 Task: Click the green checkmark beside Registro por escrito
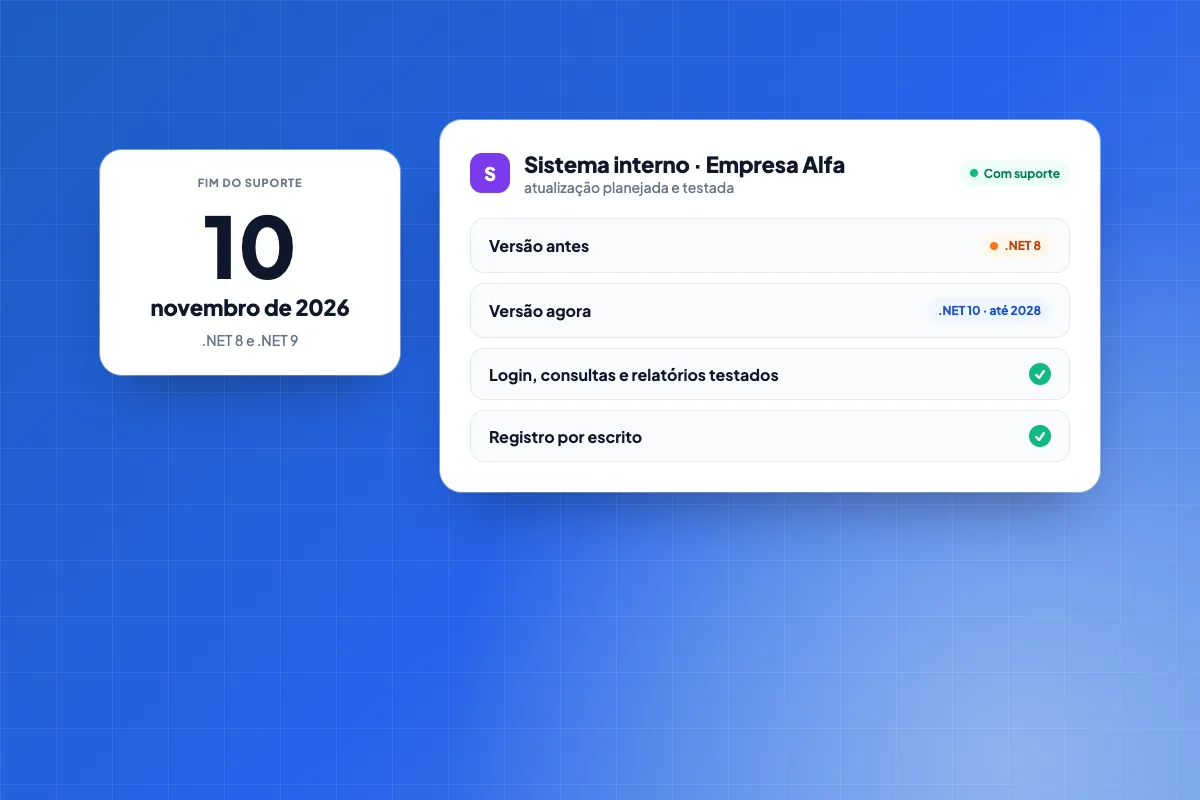coord(1040,436)
